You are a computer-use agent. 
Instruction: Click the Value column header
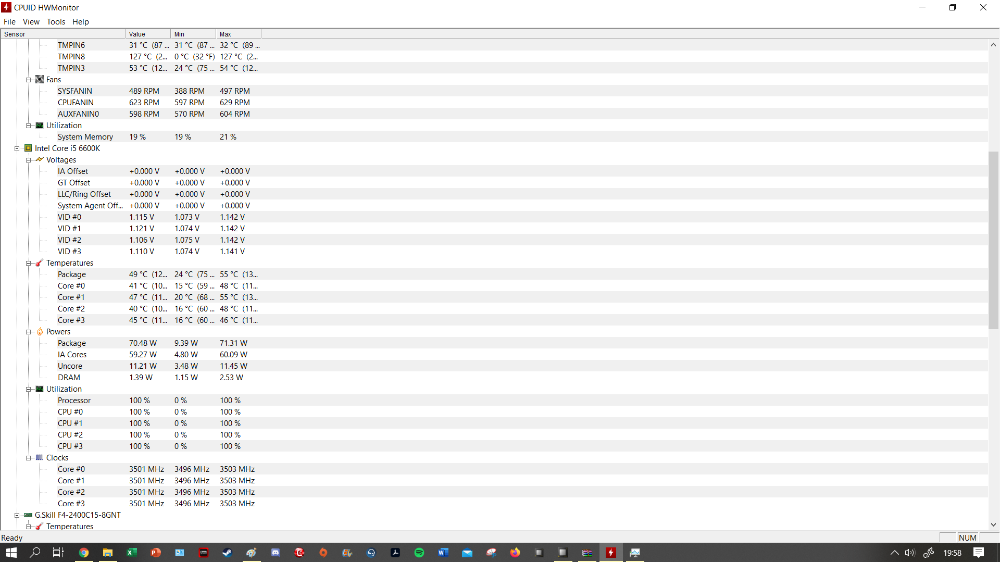149,34
